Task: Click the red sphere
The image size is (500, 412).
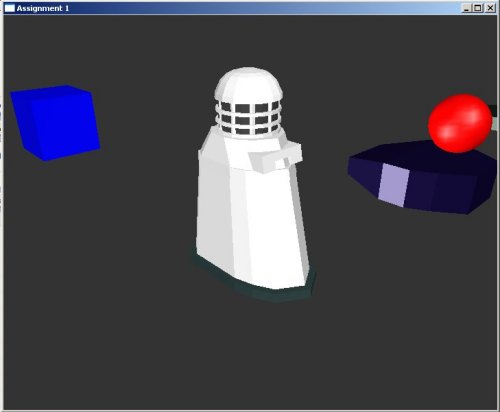Action: point(460,123)
